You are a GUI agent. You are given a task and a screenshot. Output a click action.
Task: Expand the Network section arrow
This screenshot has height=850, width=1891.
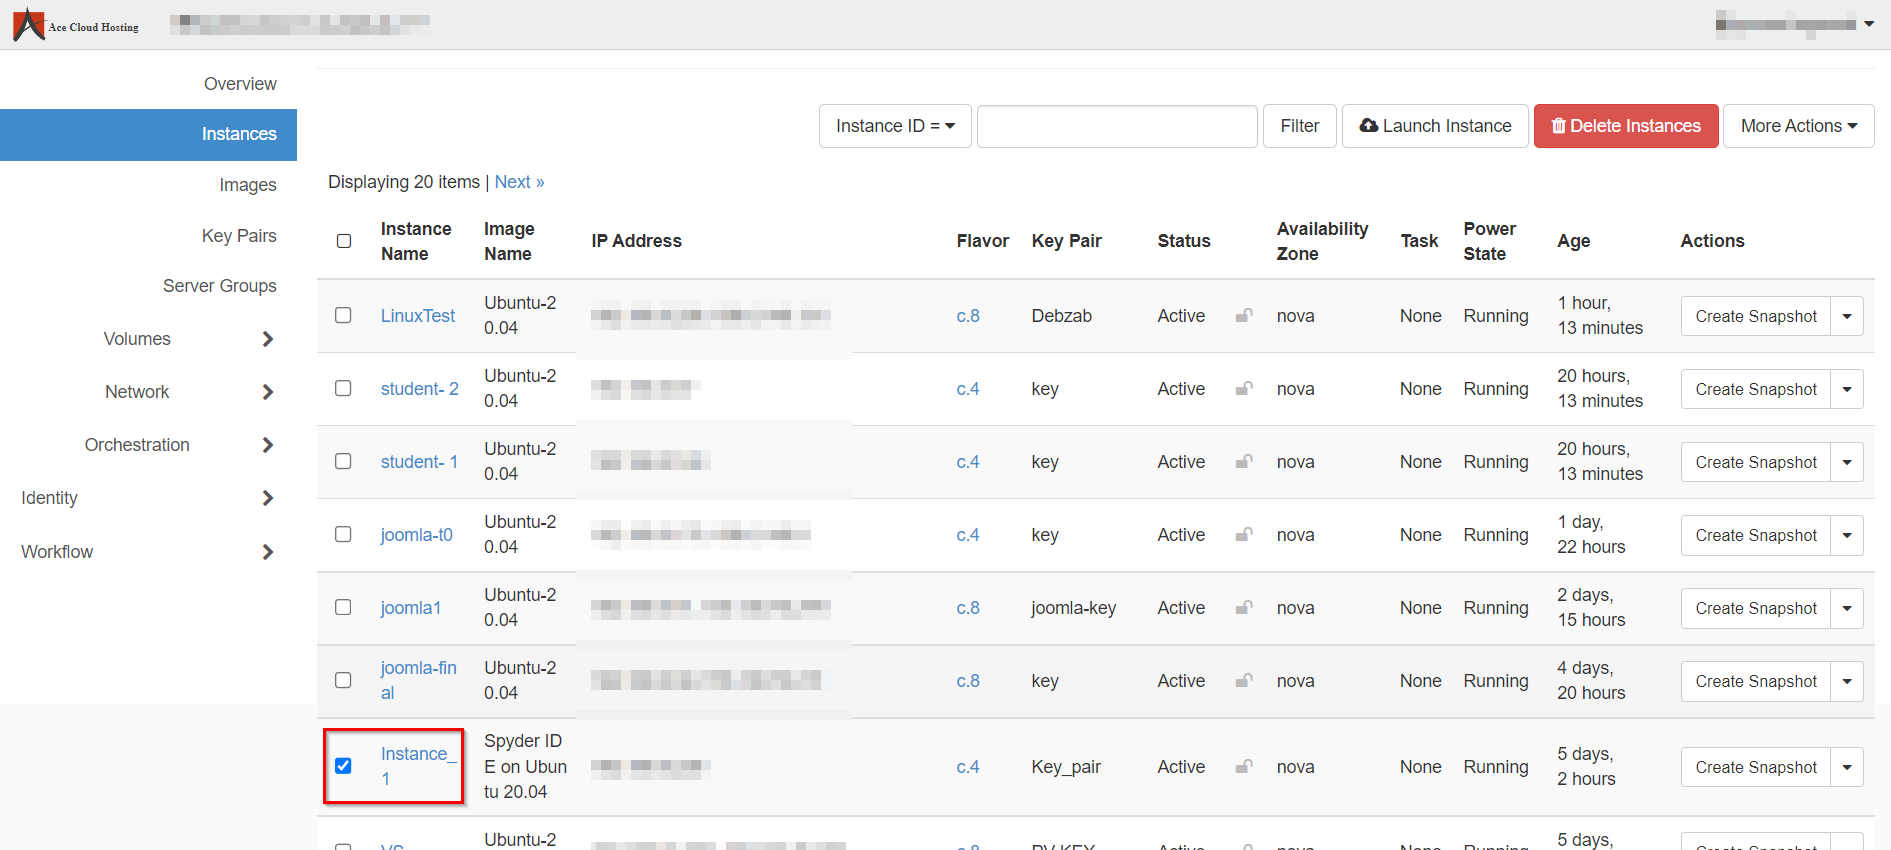click(267, 392)
